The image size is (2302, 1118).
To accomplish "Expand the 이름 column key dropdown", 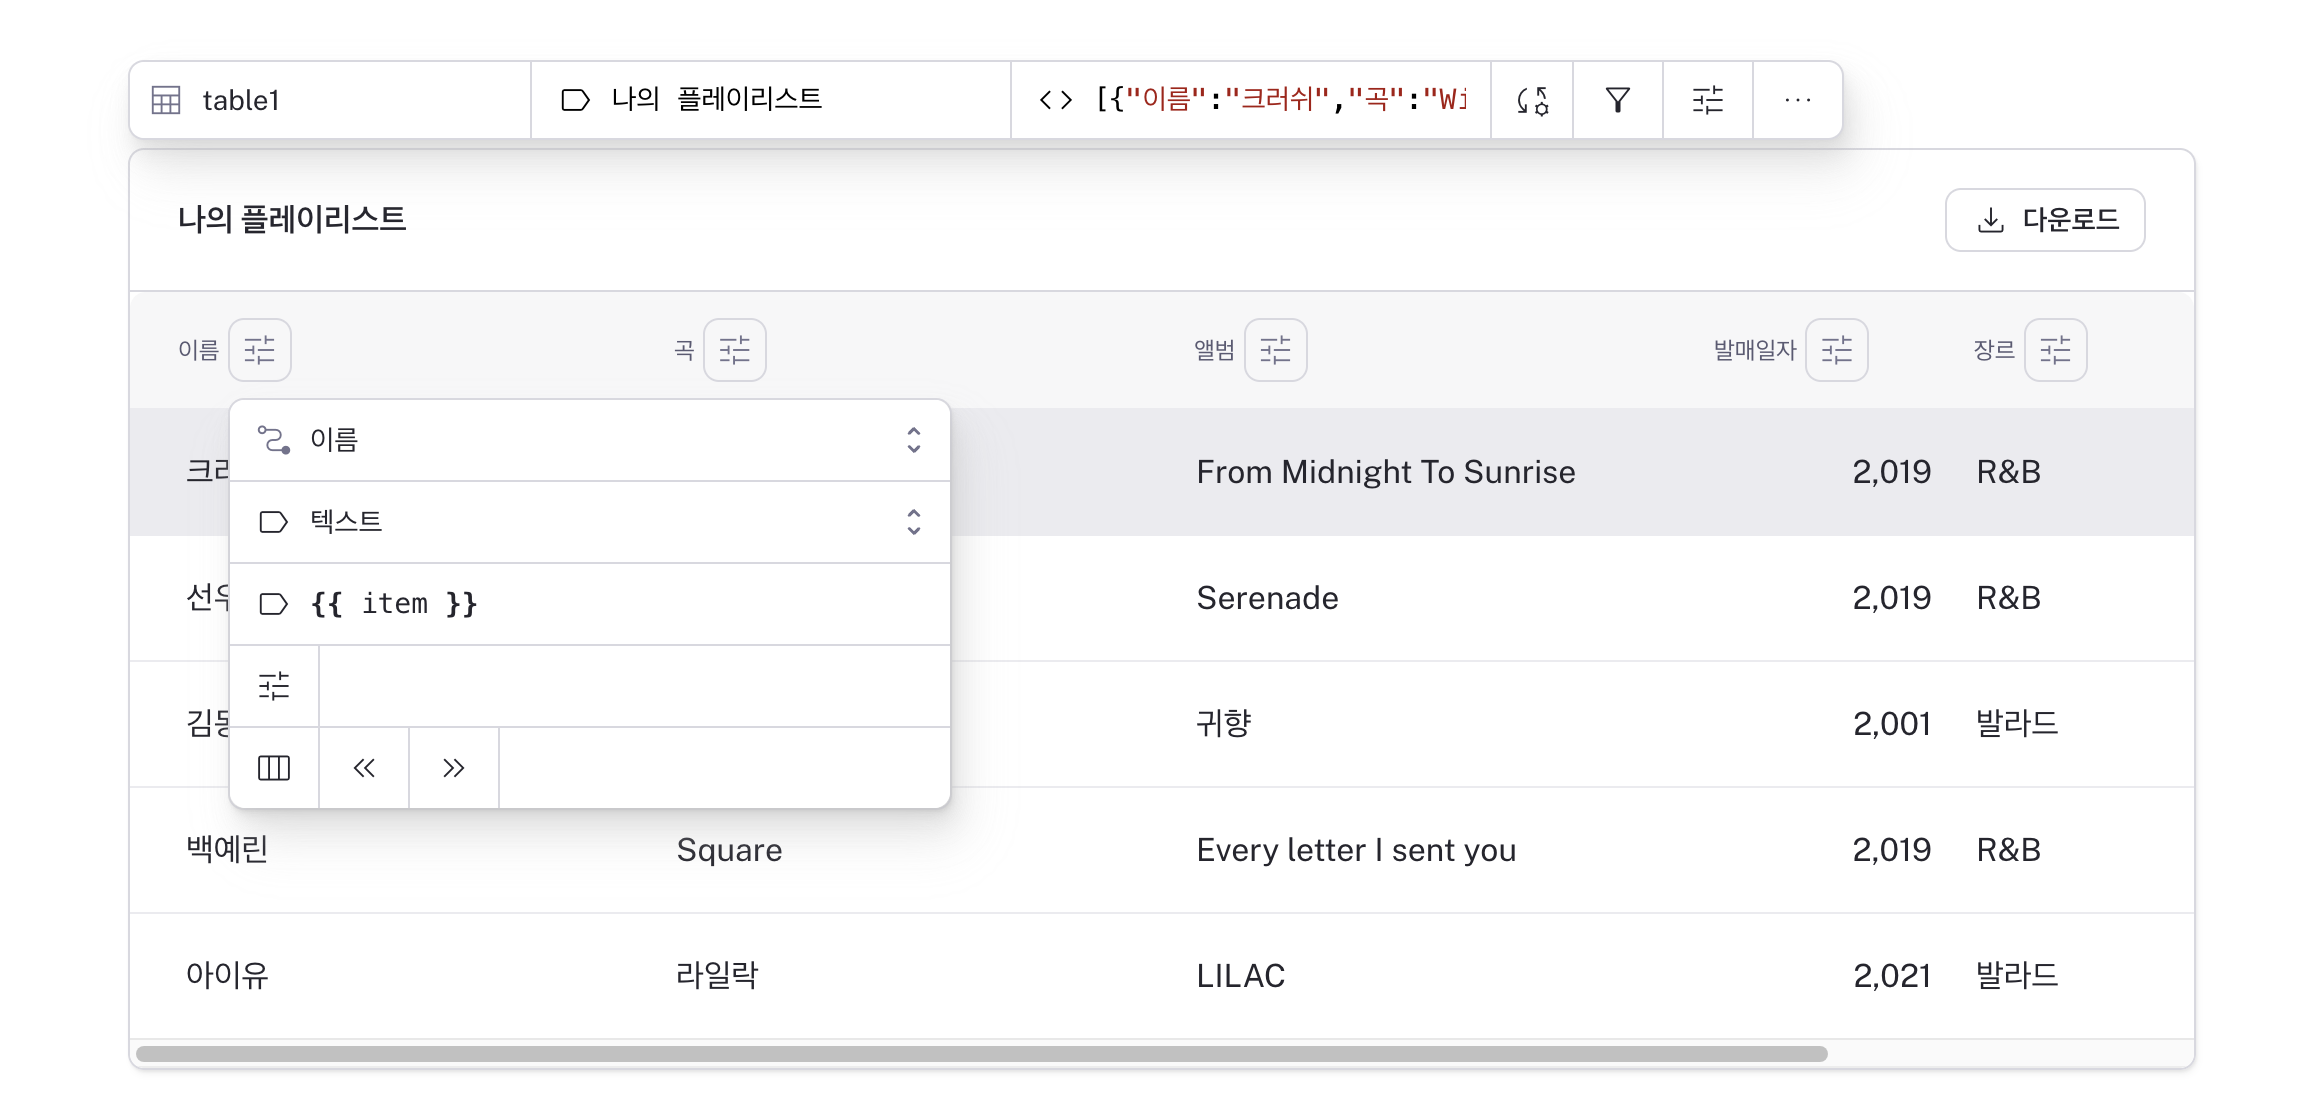I will (590, 440).
